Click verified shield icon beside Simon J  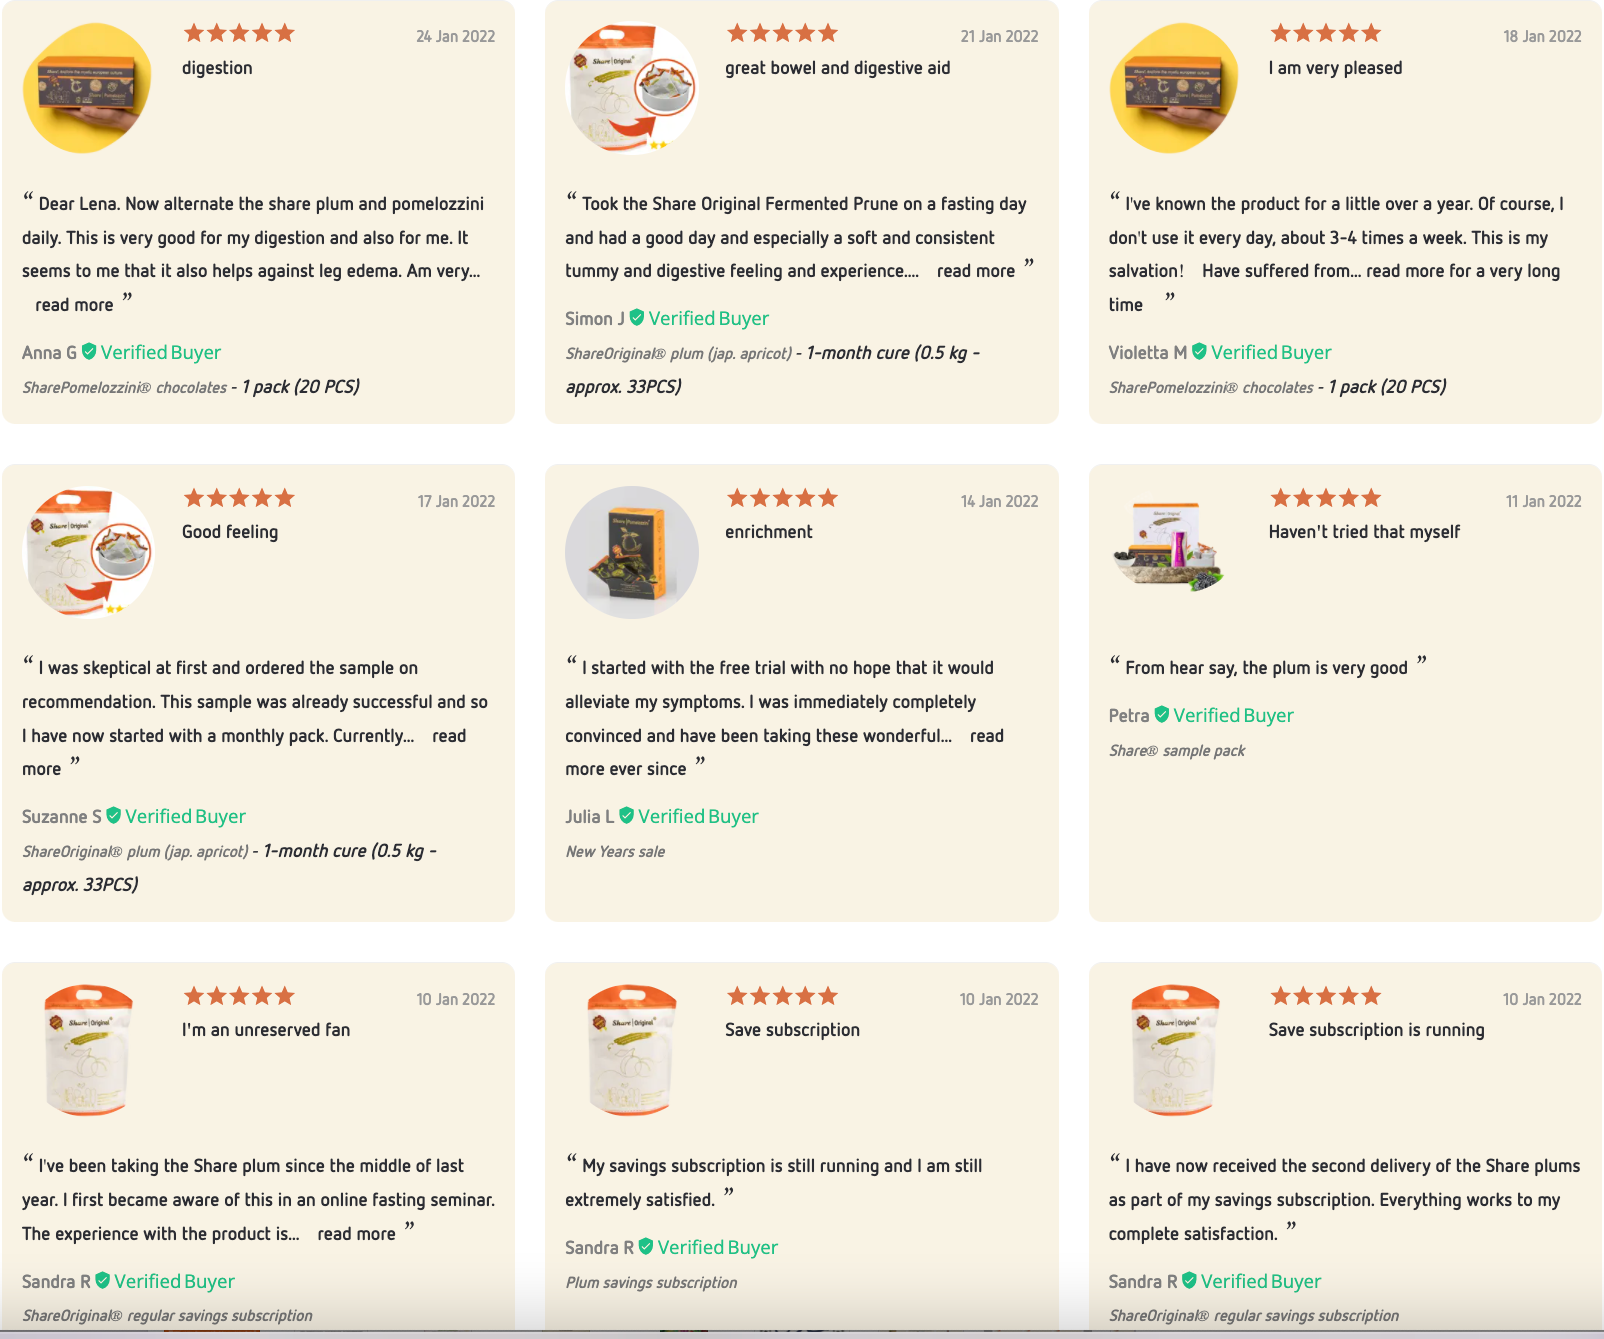(637, 317)
